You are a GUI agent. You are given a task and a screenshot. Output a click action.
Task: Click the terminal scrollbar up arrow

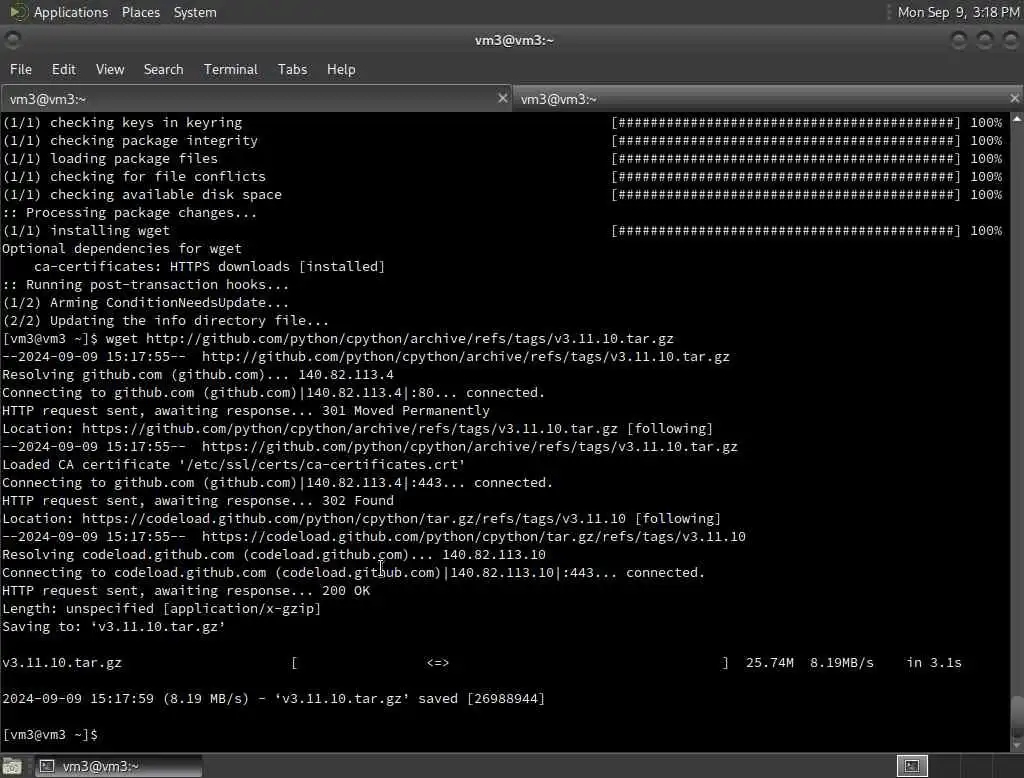click(x=1017, y=119)
